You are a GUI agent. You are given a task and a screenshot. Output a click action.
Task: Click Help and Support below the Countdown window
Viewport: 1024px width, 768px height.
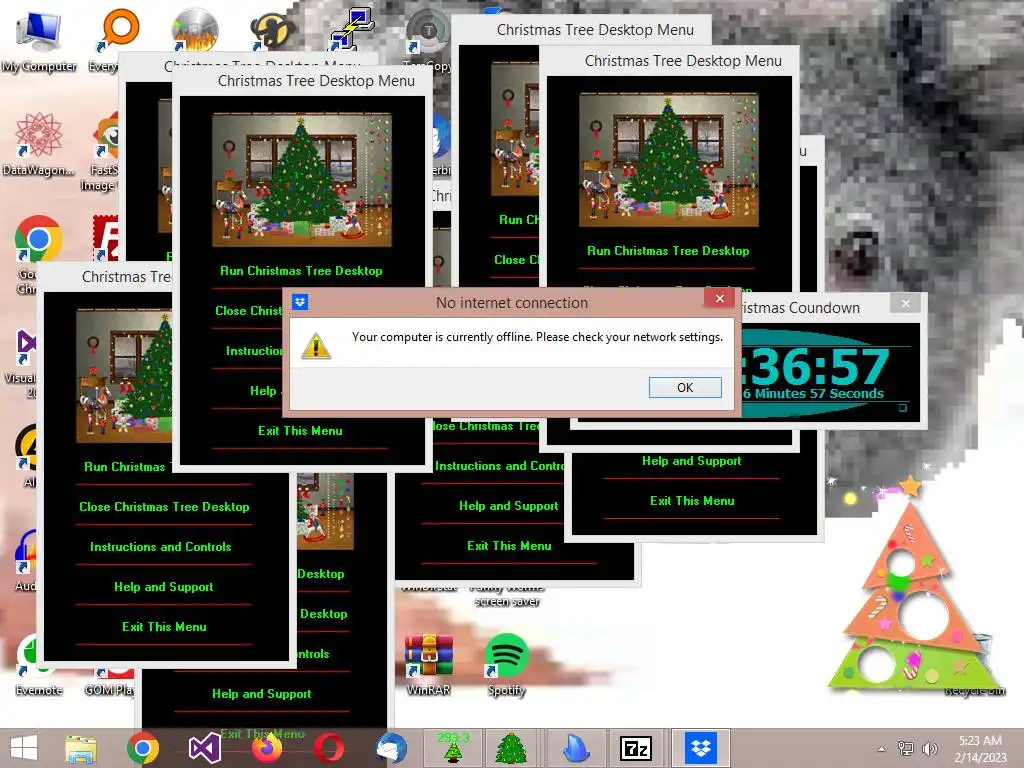pos(692,461)
